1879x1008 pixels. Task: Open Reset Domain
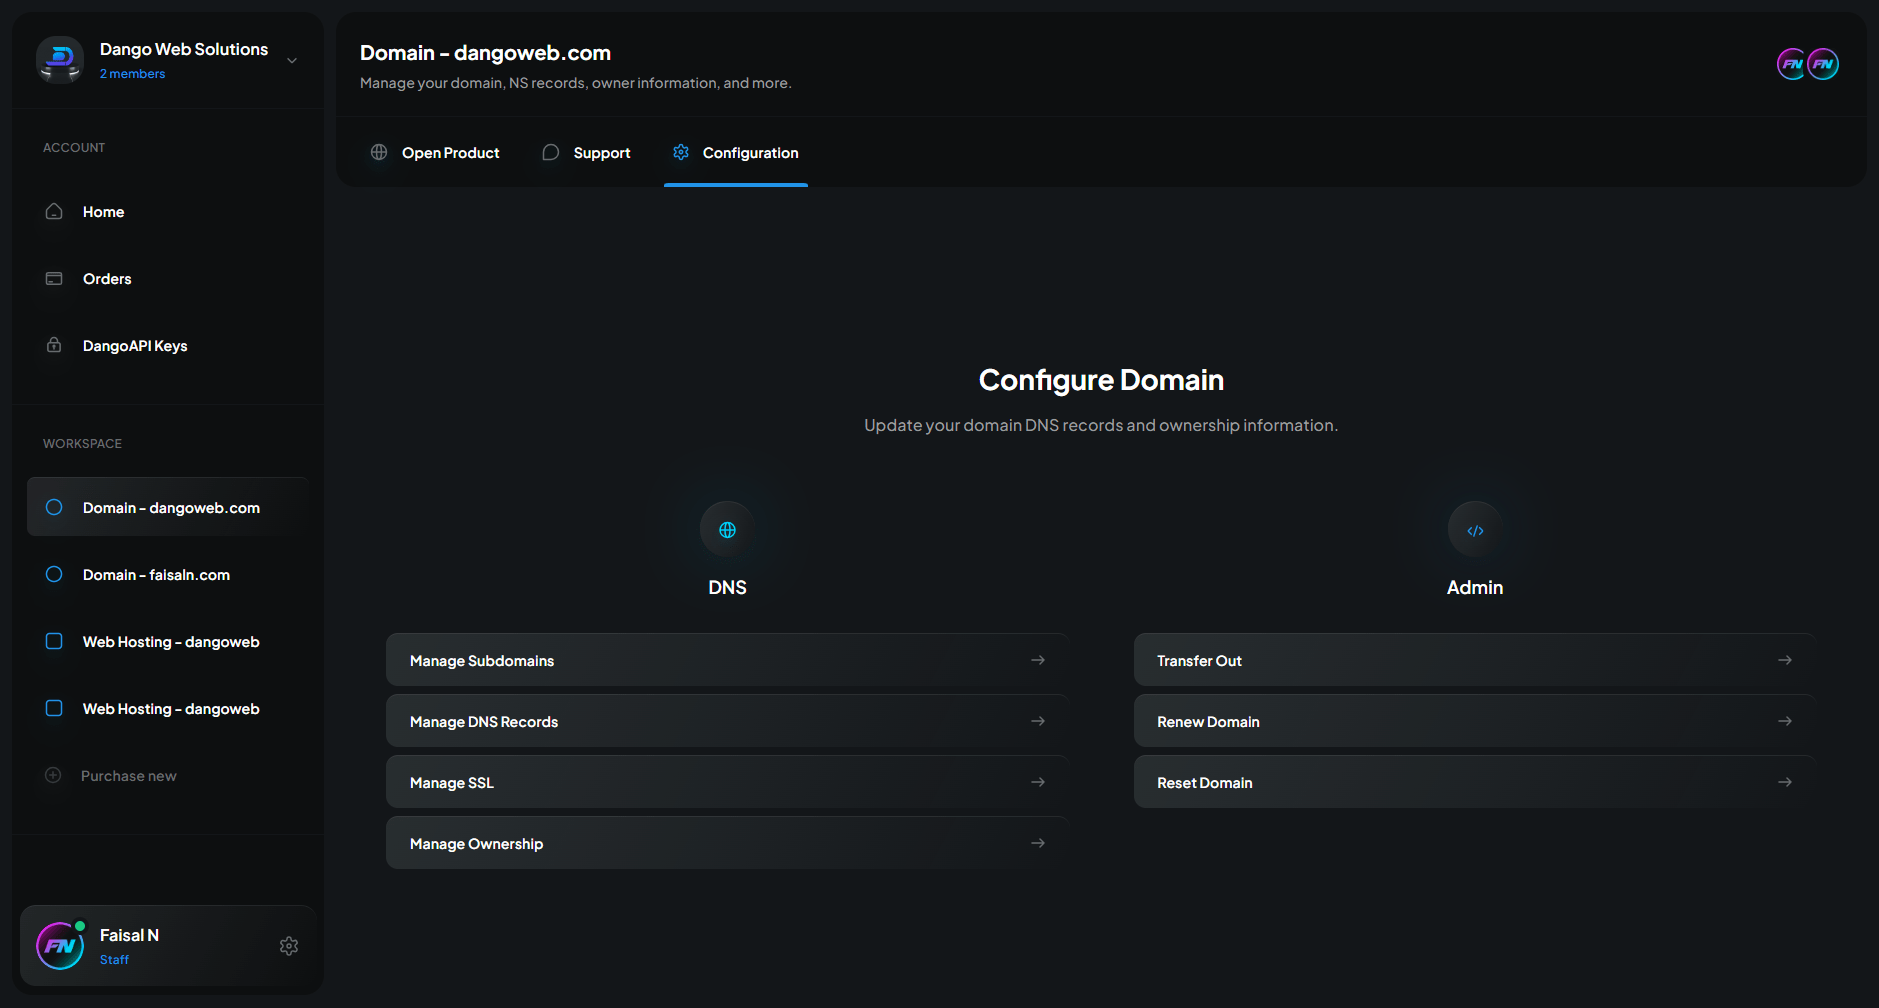[1474, 782]
